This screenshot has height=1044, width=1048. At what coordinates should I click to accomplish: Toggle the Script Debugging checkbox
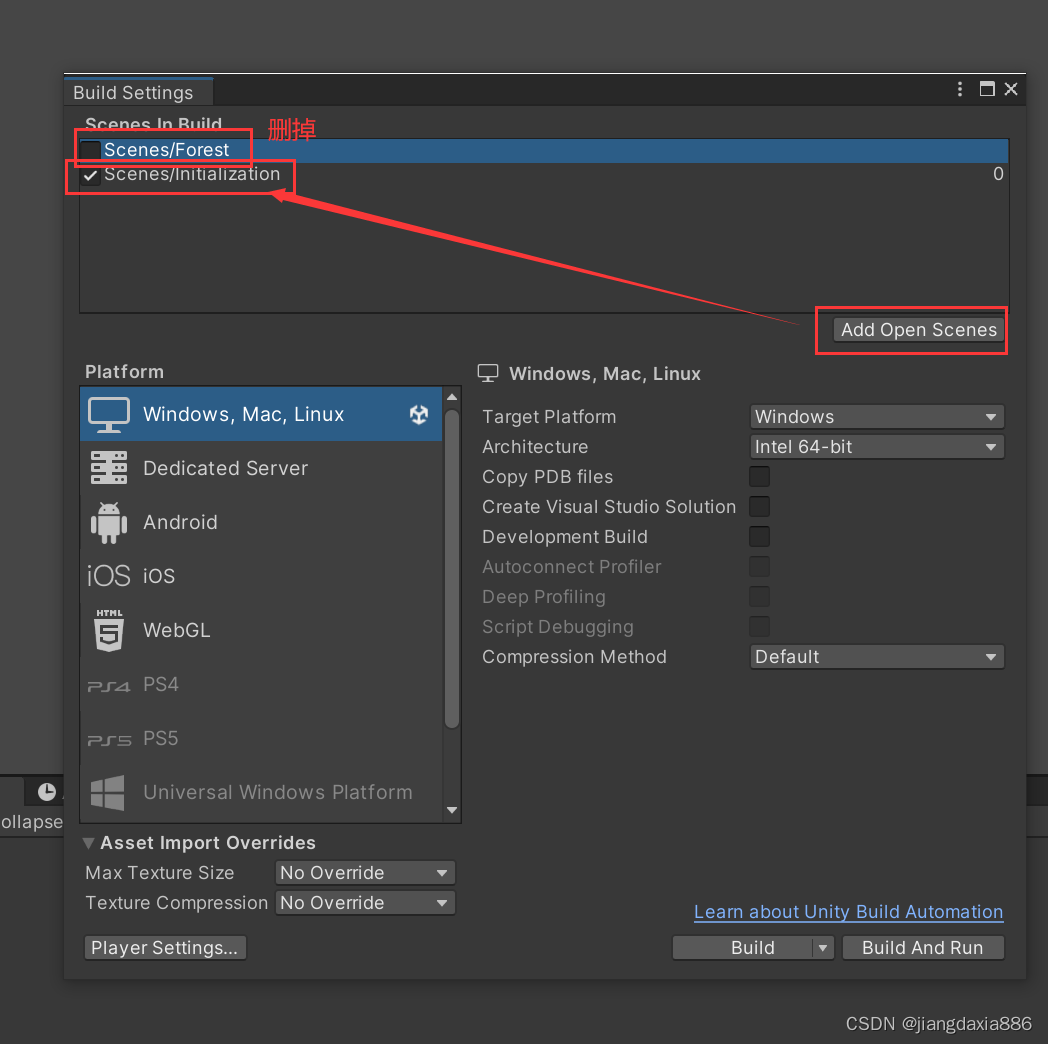[x=759, y=627]
